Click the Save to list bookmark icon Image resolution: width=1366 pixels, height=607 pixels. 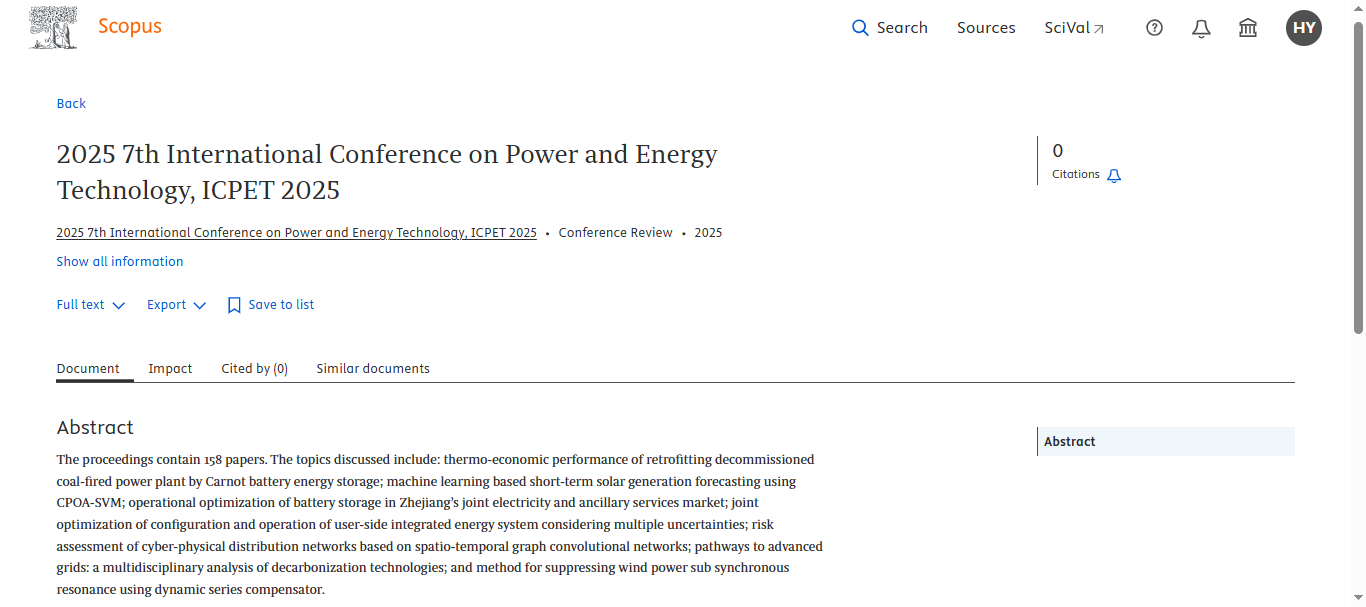click(x=234, y=305)
